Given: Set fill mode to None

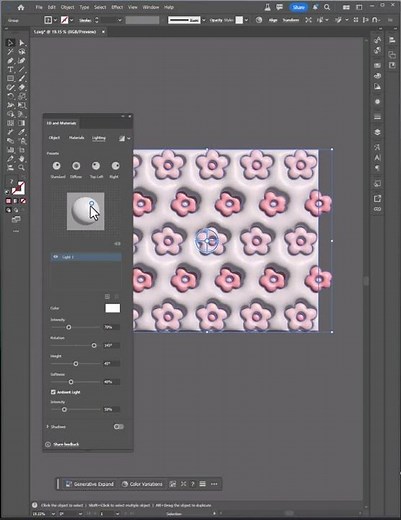Looking at the screenshot, I should coord(23,201).
